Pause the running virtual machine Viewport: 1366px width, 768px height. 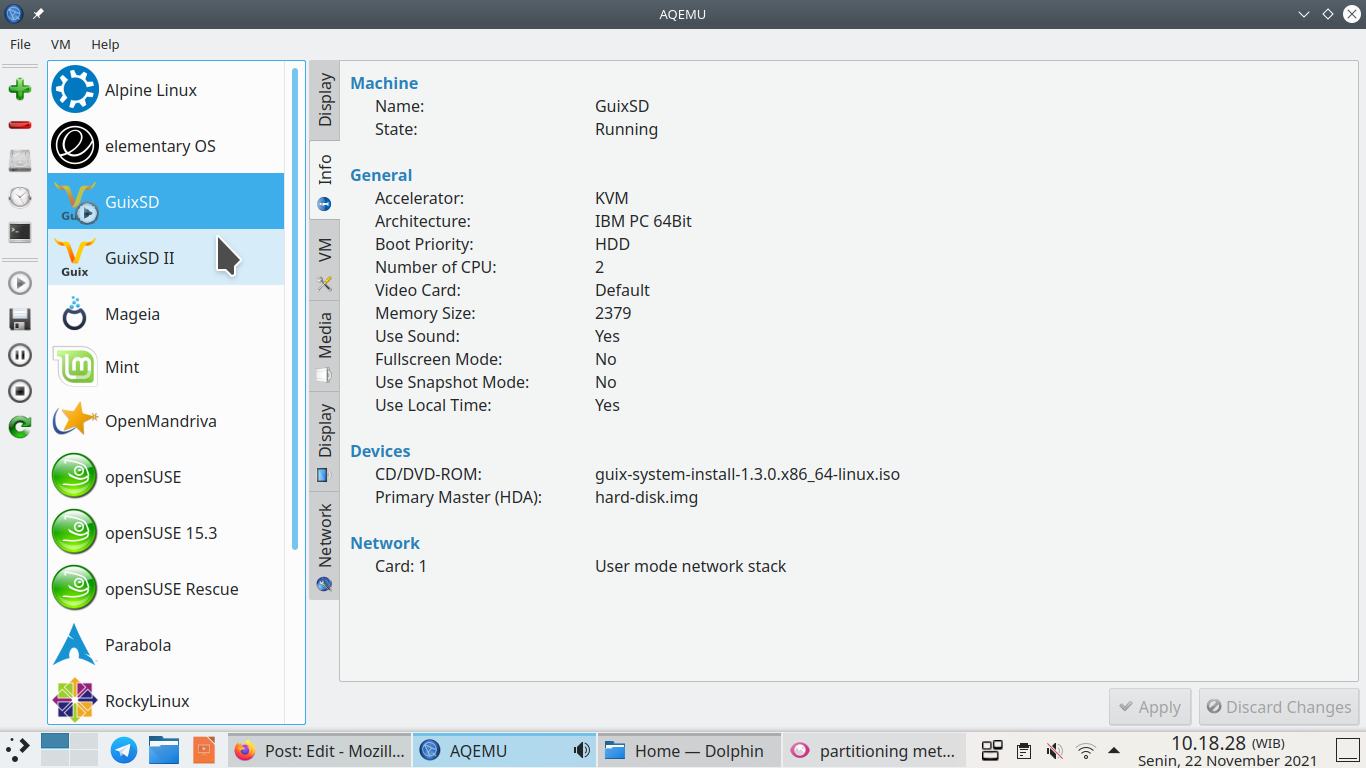[20, 355]
